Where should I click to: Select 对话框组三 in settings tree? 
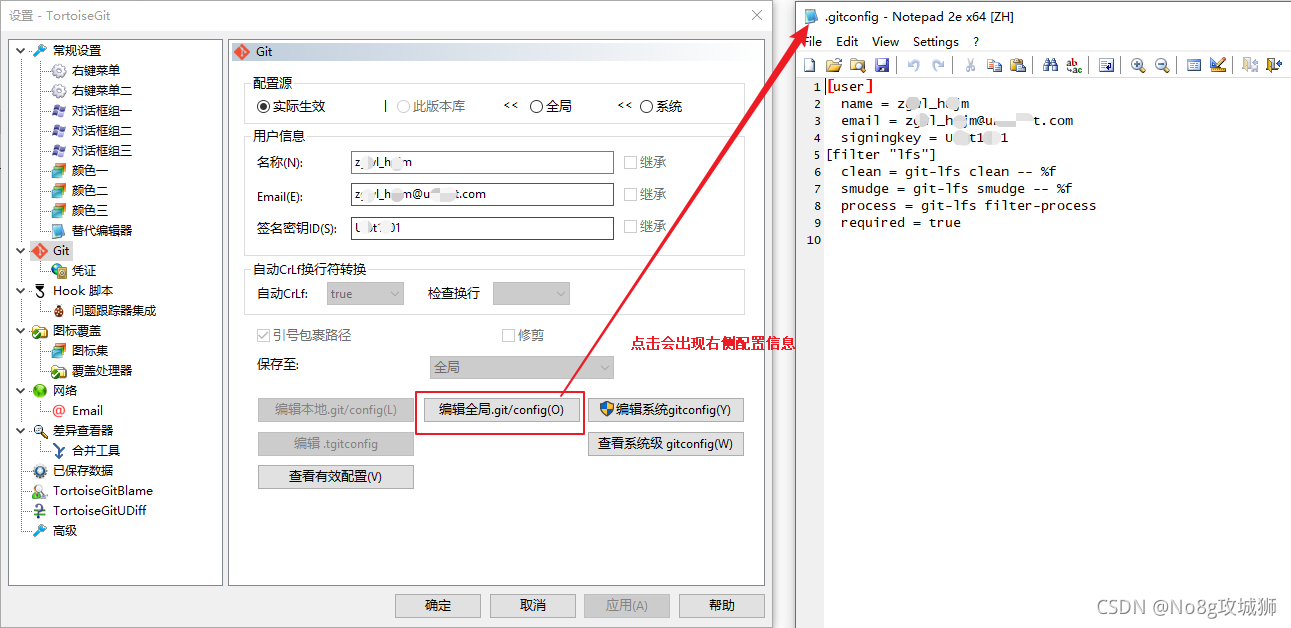pyautogui.click(x=102, y=150)
